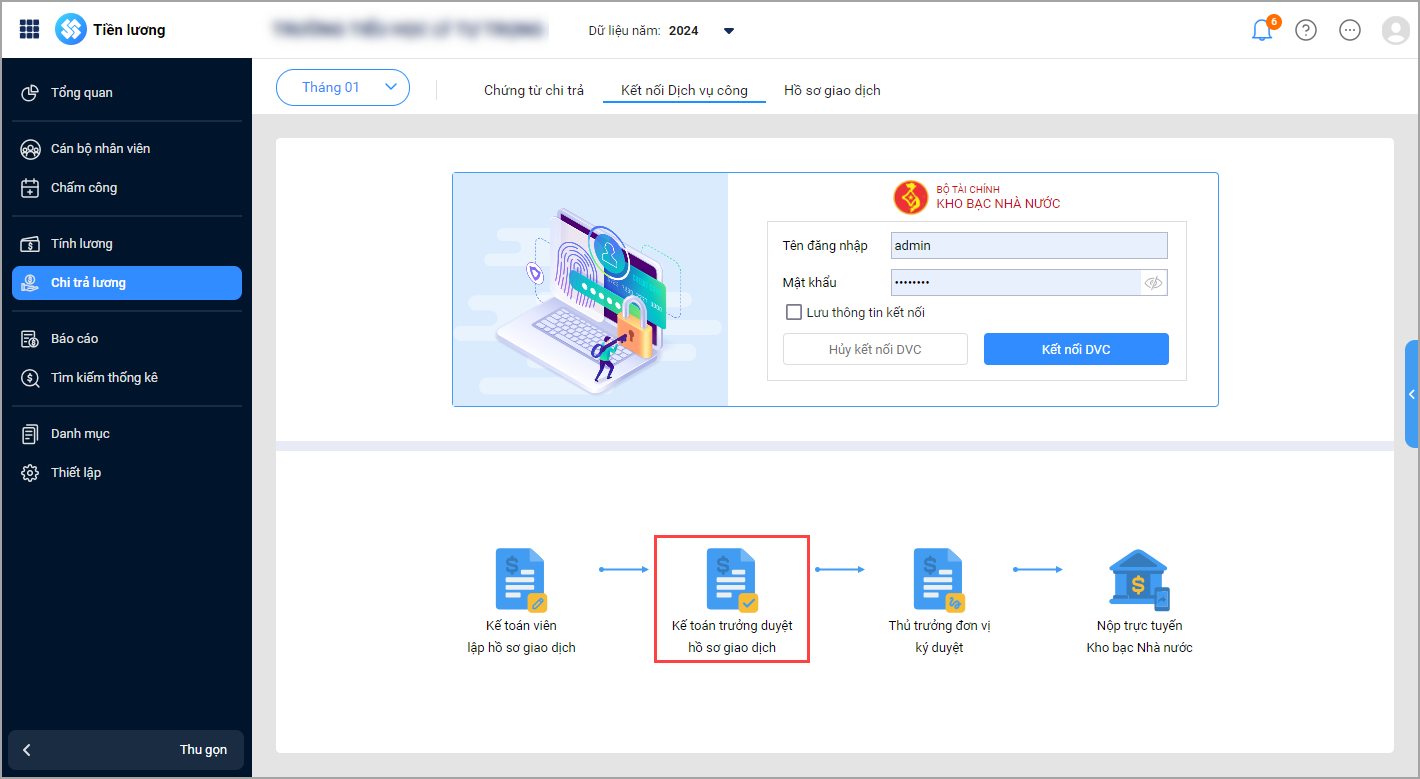Click the Báo cáo report icon
Image resolution: width=1420 pixels, height=779 pixels.
(x=30, y=339)
